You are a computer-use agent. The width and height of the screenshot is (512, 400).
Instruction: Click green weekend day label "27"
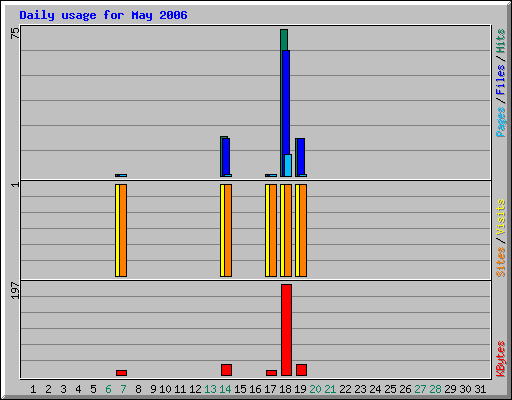(x=420, y=389)
